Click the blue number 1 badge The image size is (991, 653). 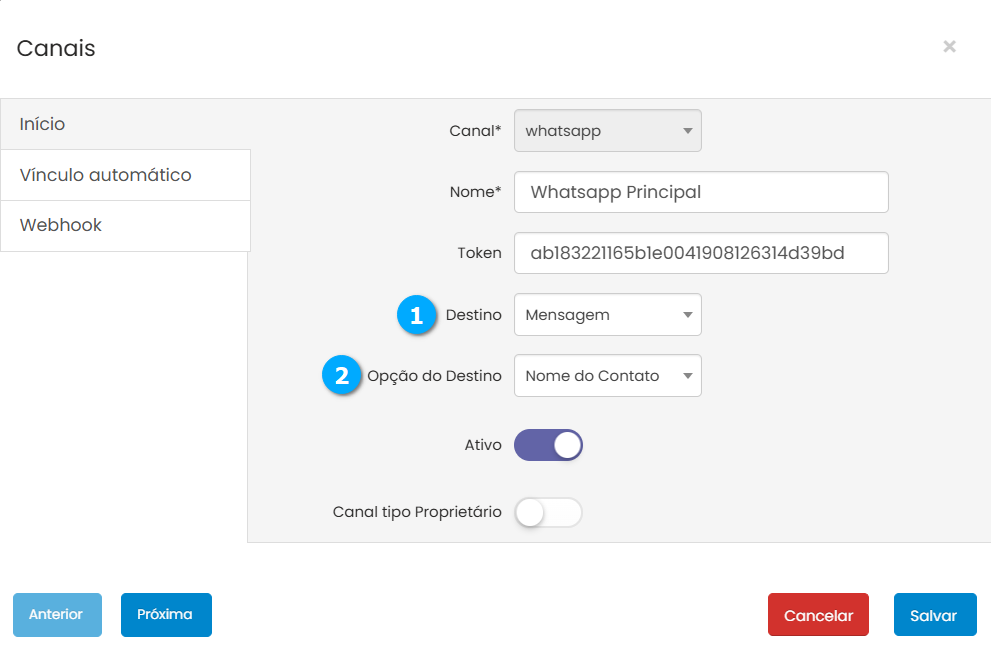416,315
